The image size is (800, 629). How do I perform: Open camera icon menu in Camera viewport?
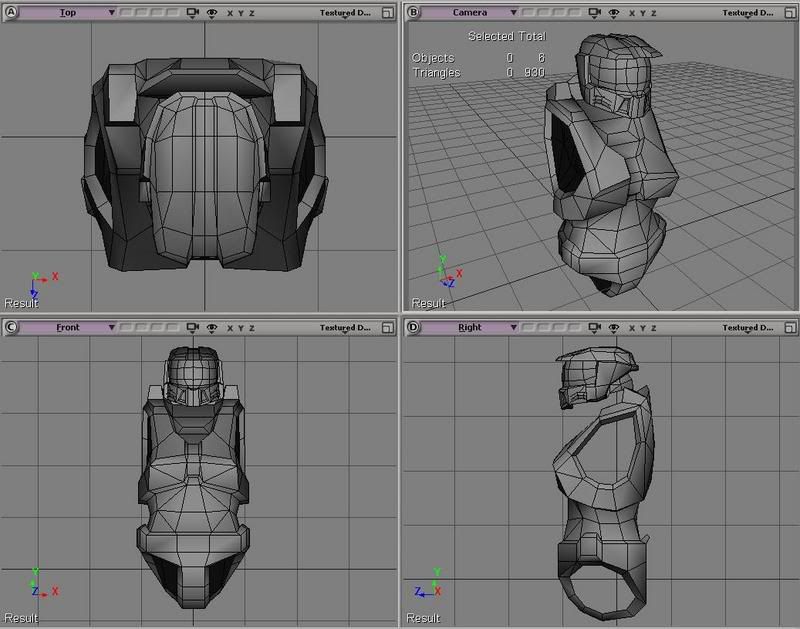coord(594,13)
